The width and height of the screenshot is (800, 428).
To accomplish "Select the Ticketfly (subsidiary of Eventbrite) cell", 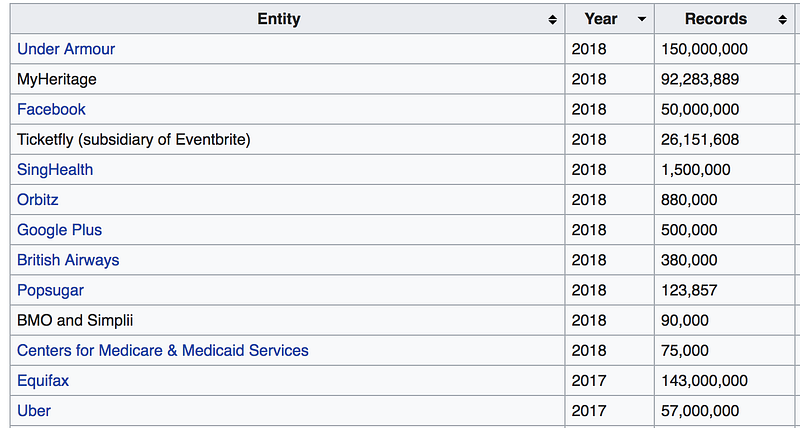I will 287,139.
